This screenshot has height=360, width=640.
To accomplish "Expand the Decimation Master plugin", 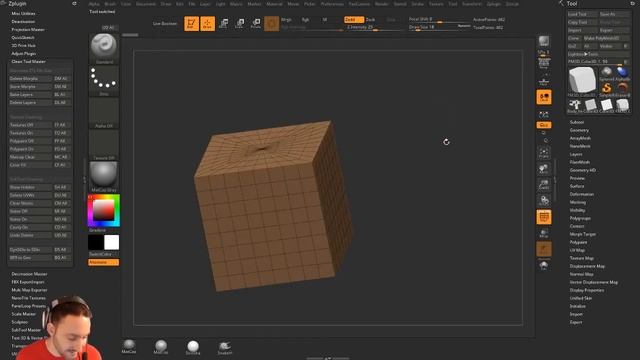I will click(29, 274).
